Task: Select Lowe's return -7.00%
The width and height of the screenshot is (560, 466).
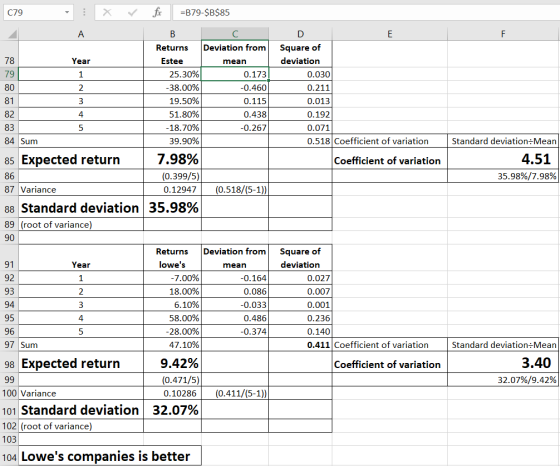Action: coord(172,278)
